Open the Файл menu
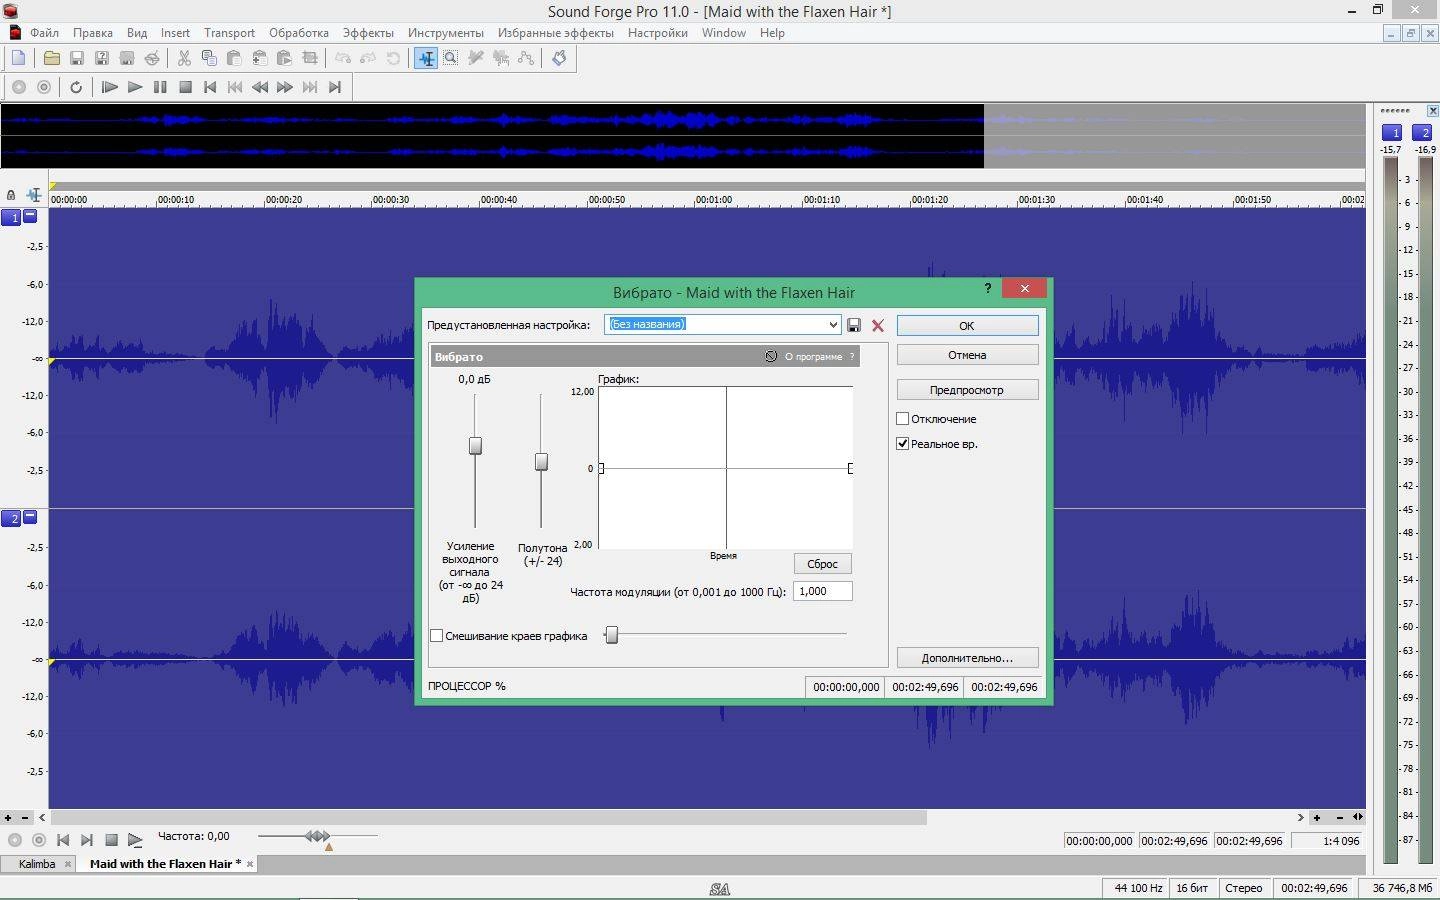 click(44, 33)
